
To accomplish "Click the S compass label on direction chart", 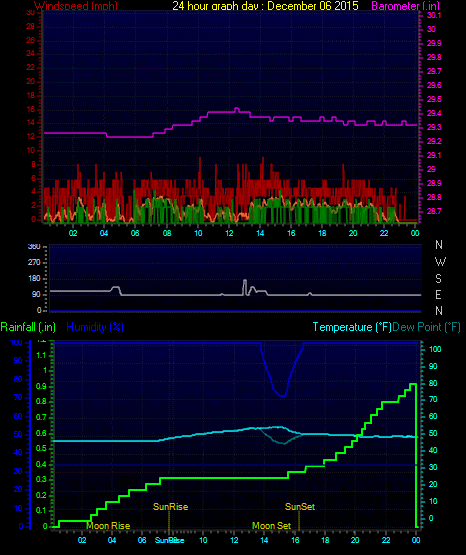I will click(438, 279).
